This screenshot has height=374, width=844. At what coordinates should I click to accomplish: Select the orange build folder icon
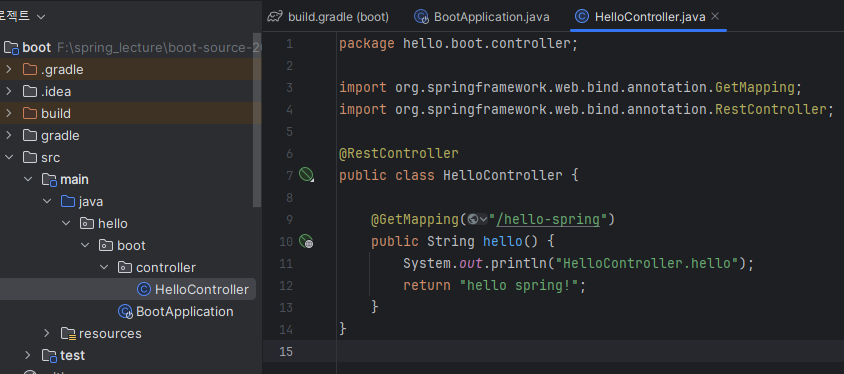pos(30,114)
